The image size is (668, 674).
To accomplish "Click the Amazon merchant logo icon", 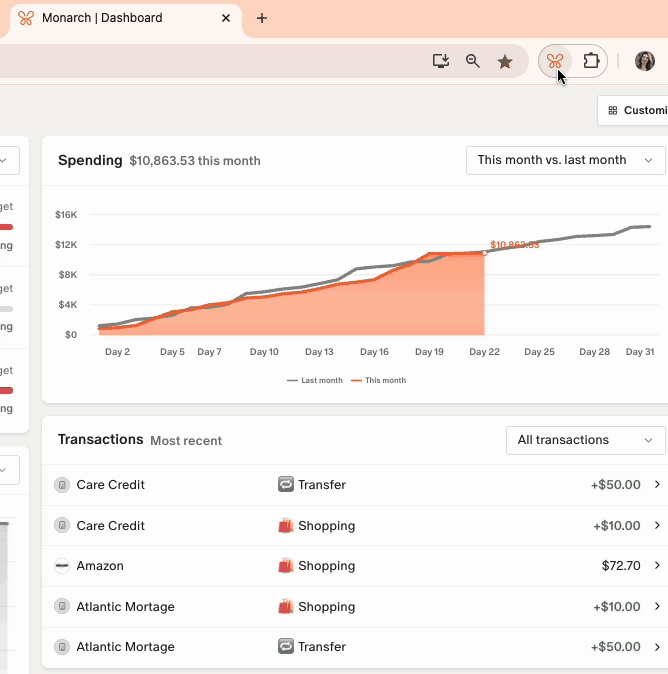I will coord(62,566).
